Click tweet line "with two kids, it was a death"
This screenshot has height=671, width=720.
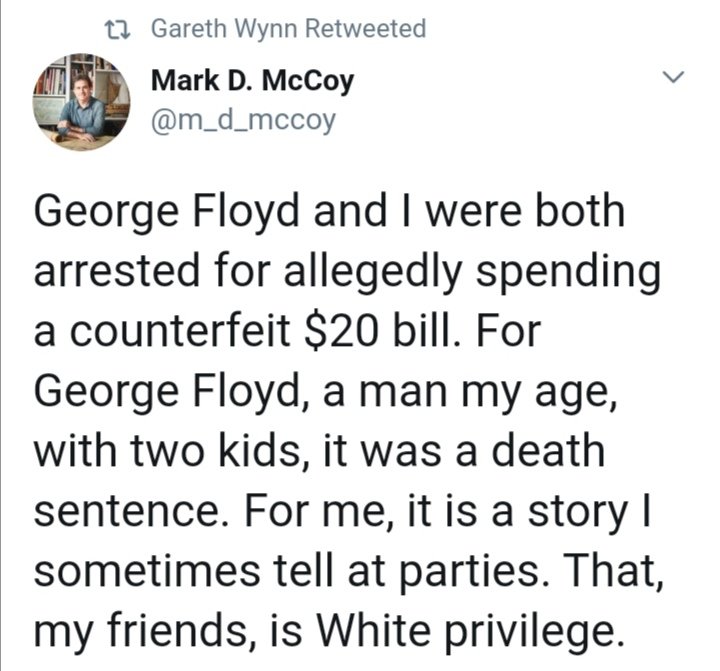pyautogui.click(x=319, y=450)
